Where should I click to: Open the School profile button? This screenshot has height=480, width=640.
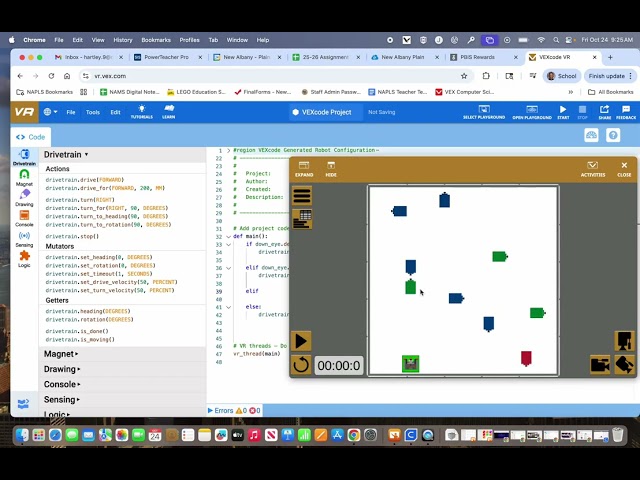click(x=562, y=76)
